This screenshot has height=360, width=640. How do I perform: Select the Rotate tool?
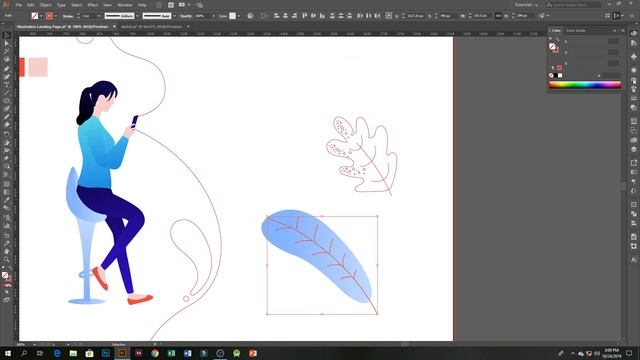coord(7,134)
